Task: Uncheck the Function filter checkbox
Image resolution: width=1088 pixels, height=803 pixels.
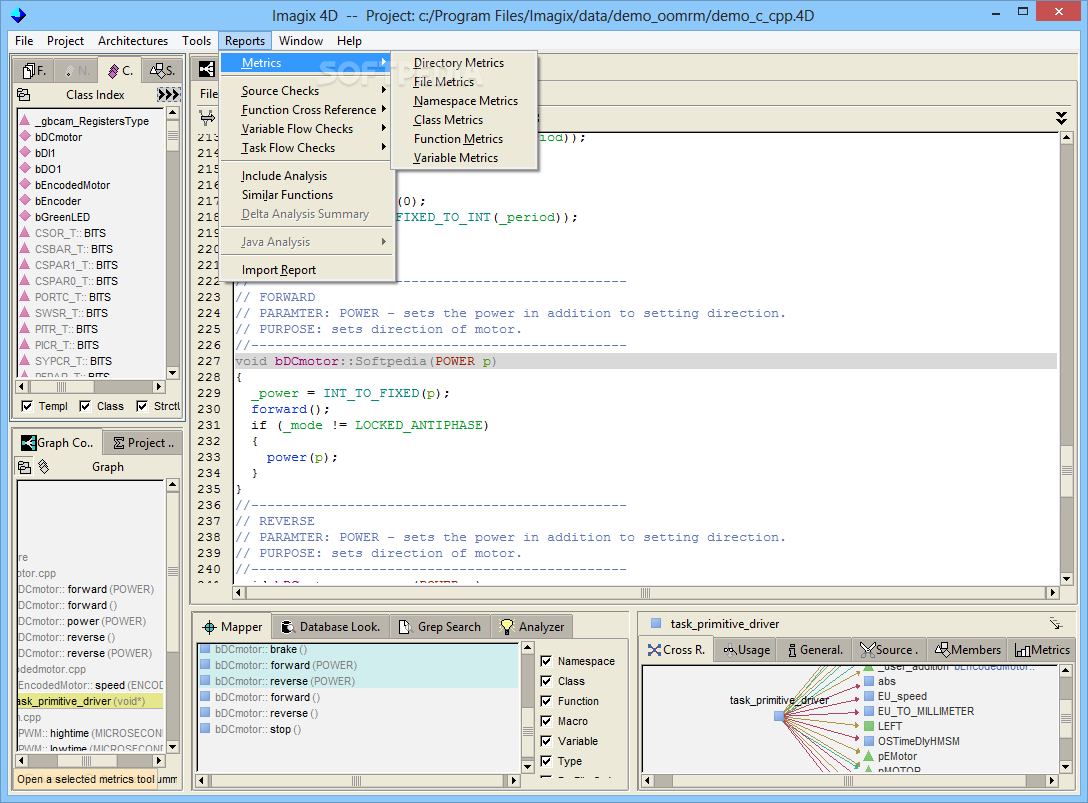Action: [546, 701]
